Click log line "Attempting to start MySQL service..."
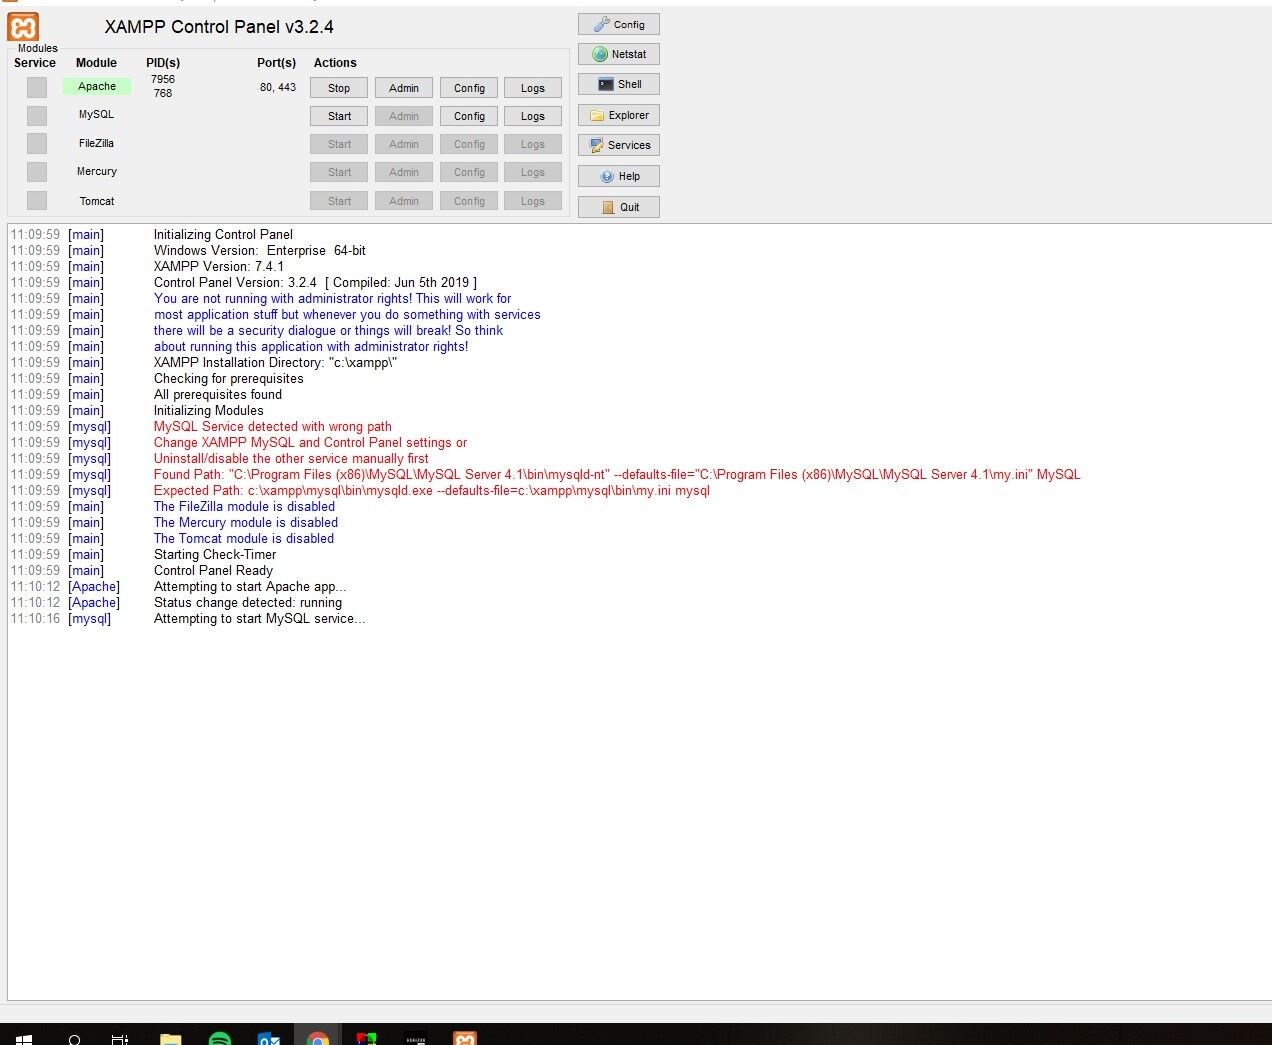Image resolution: width=1272 pixels, height=1045 pixels. [x=260, y=618]
